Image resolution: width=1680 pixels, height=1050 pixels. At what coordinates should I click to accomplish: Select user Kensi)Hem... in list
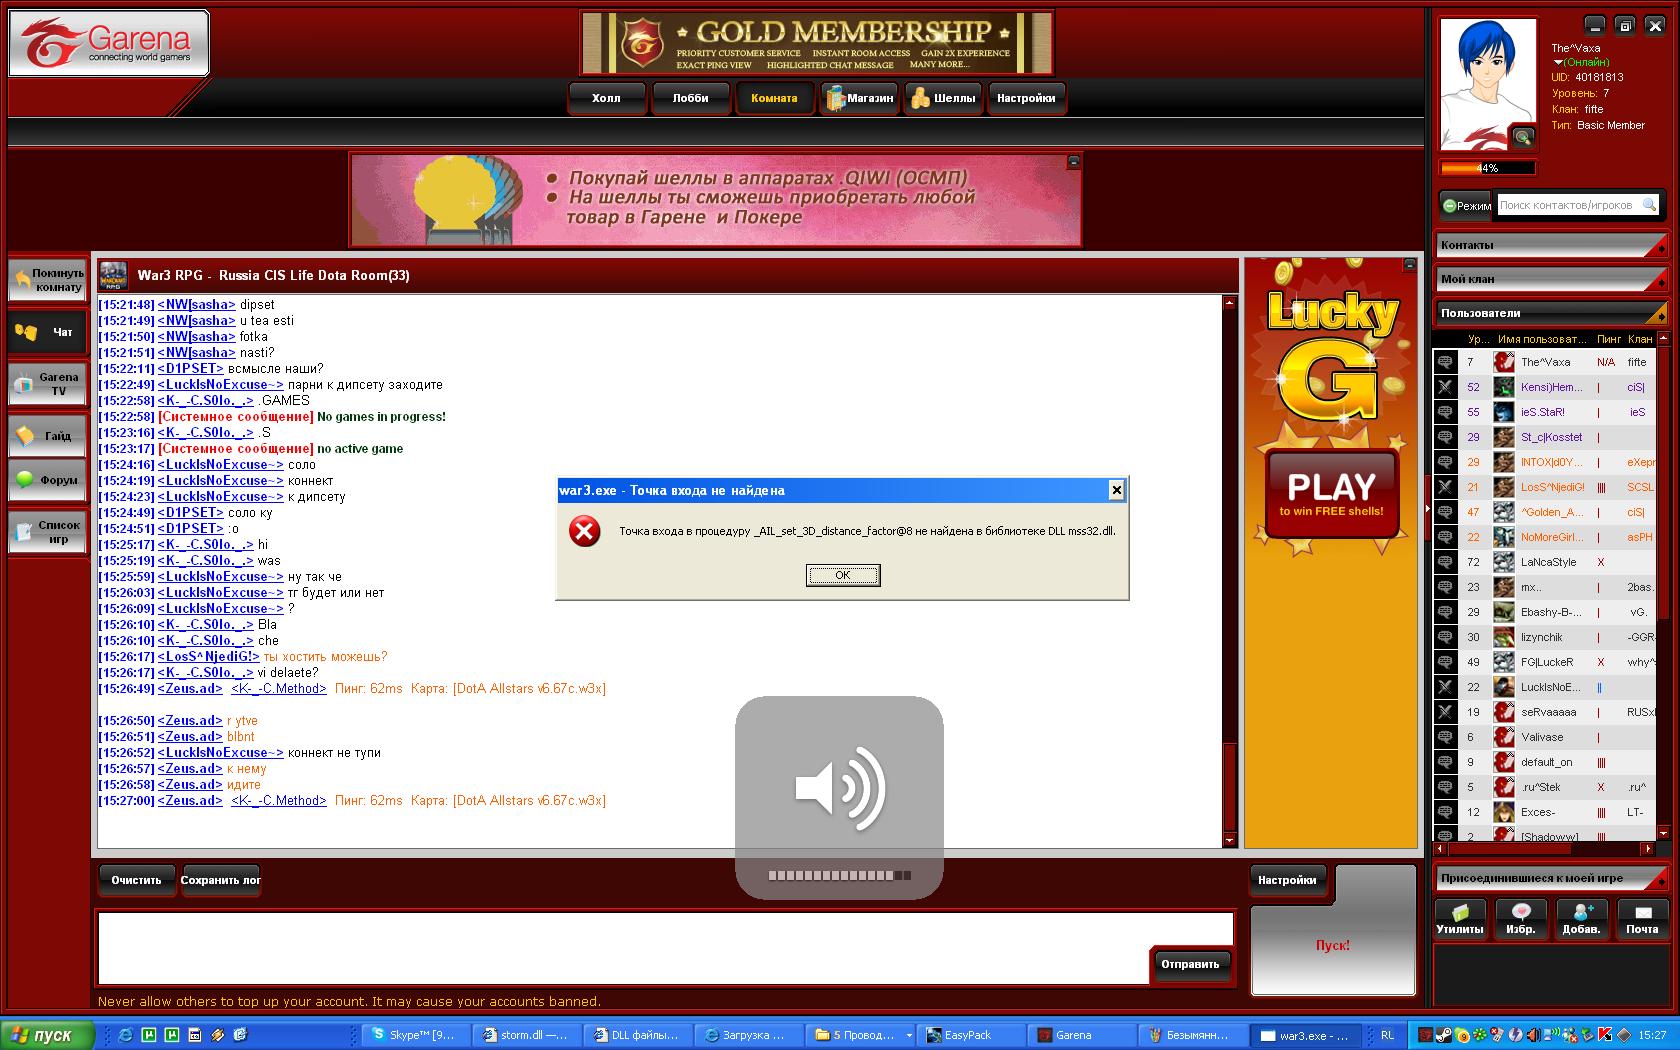(1545, 387)
